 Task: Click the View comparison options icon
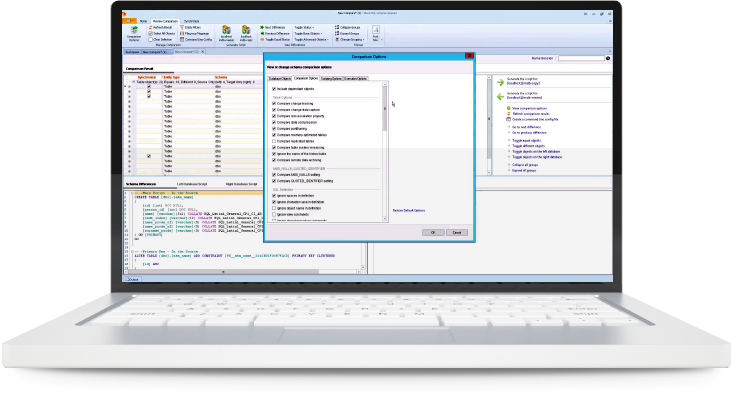[x=509, y=108]
